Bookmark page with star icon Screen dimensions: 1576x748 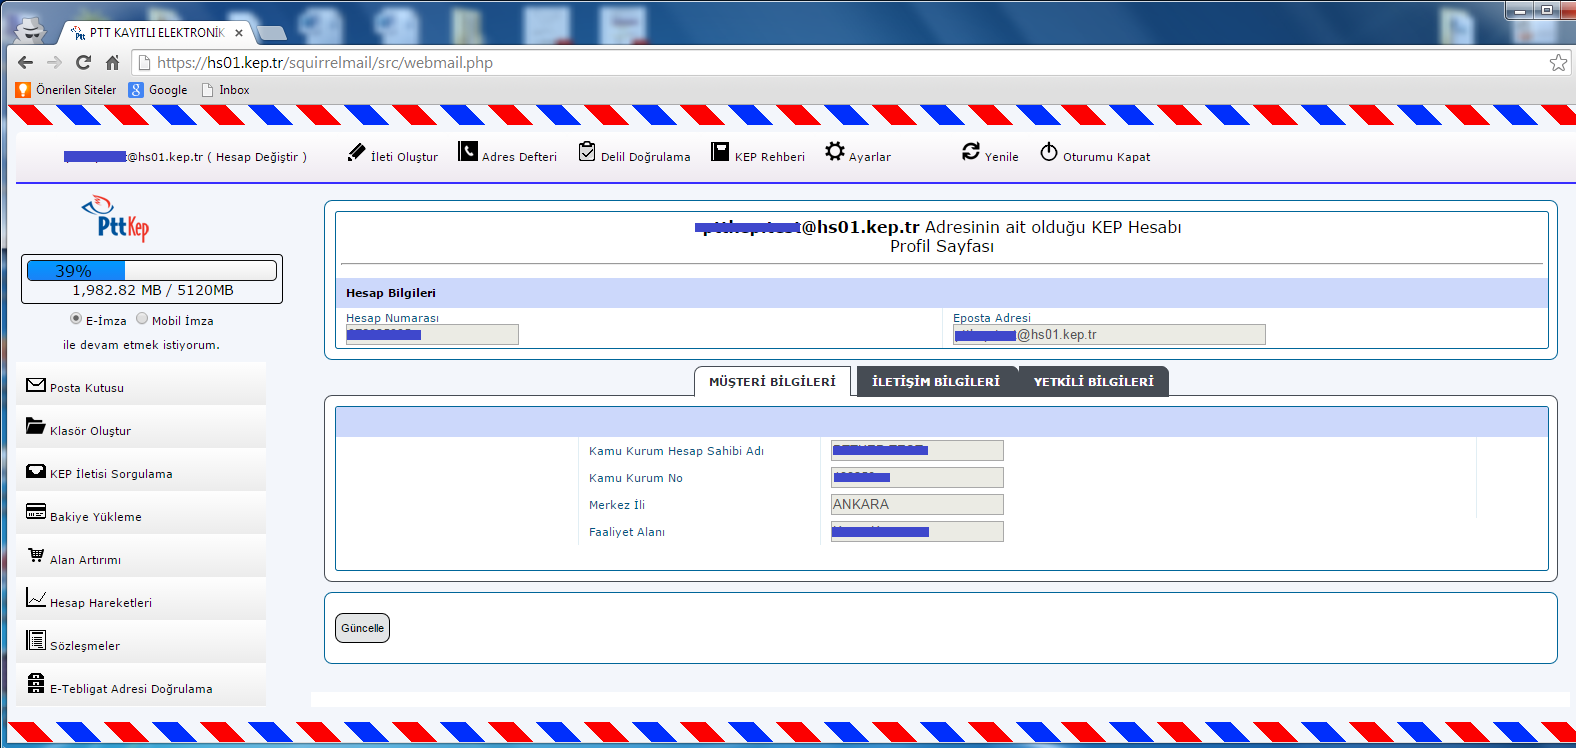point(1558,62)
